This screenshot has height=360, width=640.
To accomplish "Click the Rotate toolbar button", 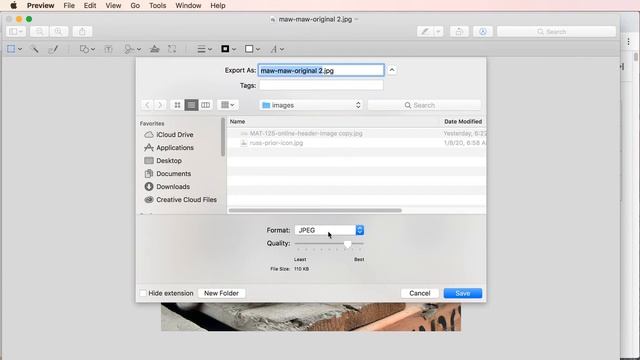I will point(459,31).
